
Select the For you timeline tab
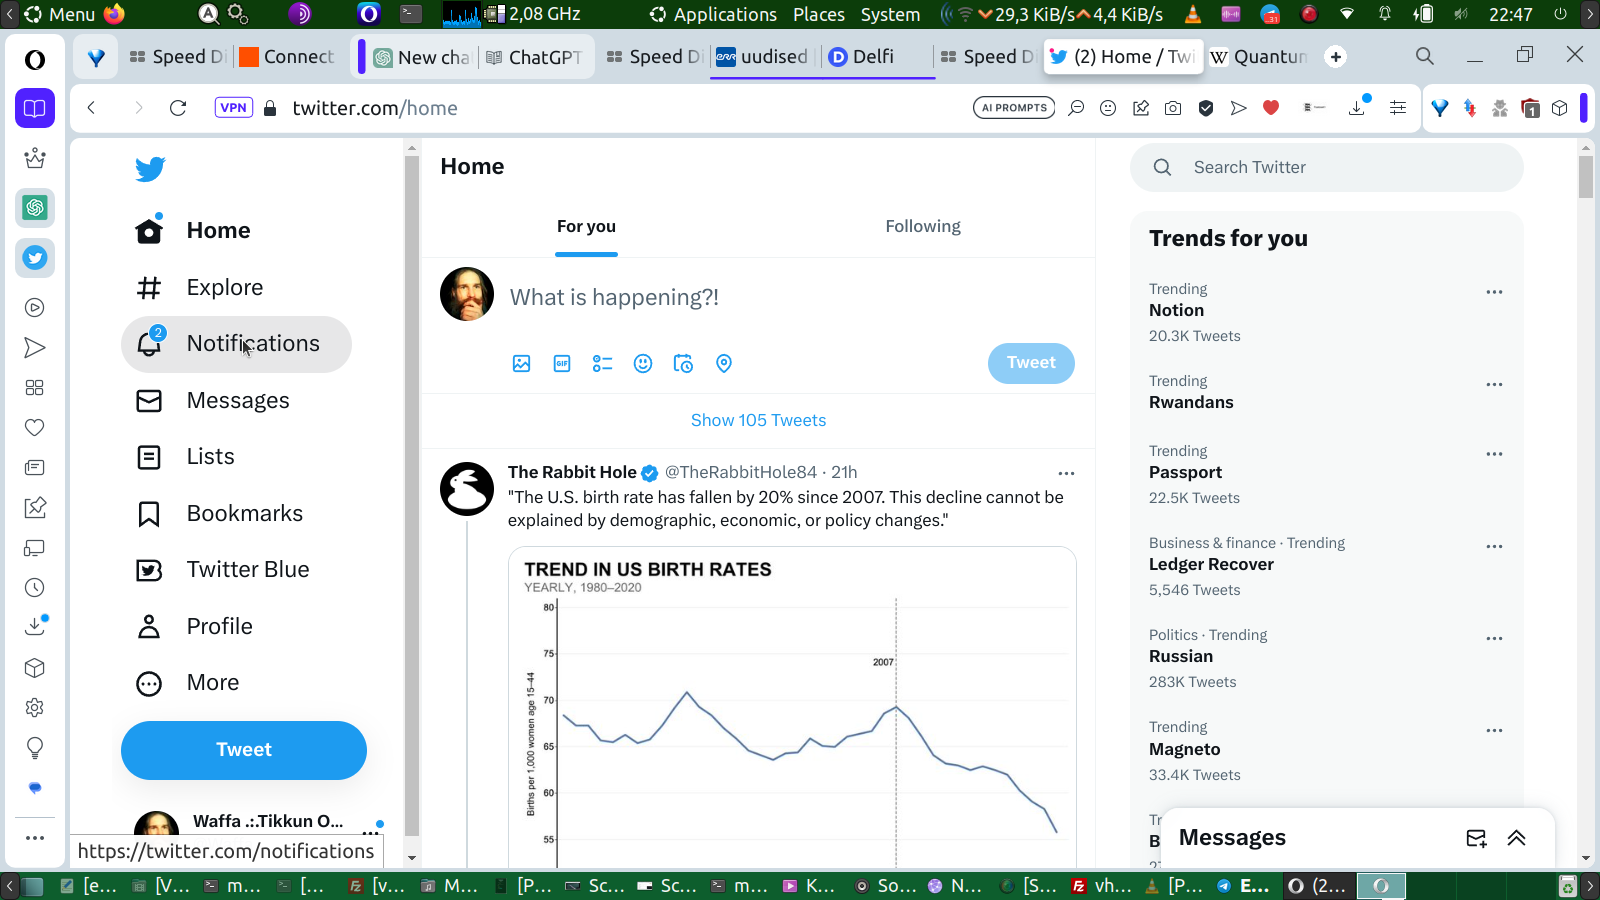[586, 227]
